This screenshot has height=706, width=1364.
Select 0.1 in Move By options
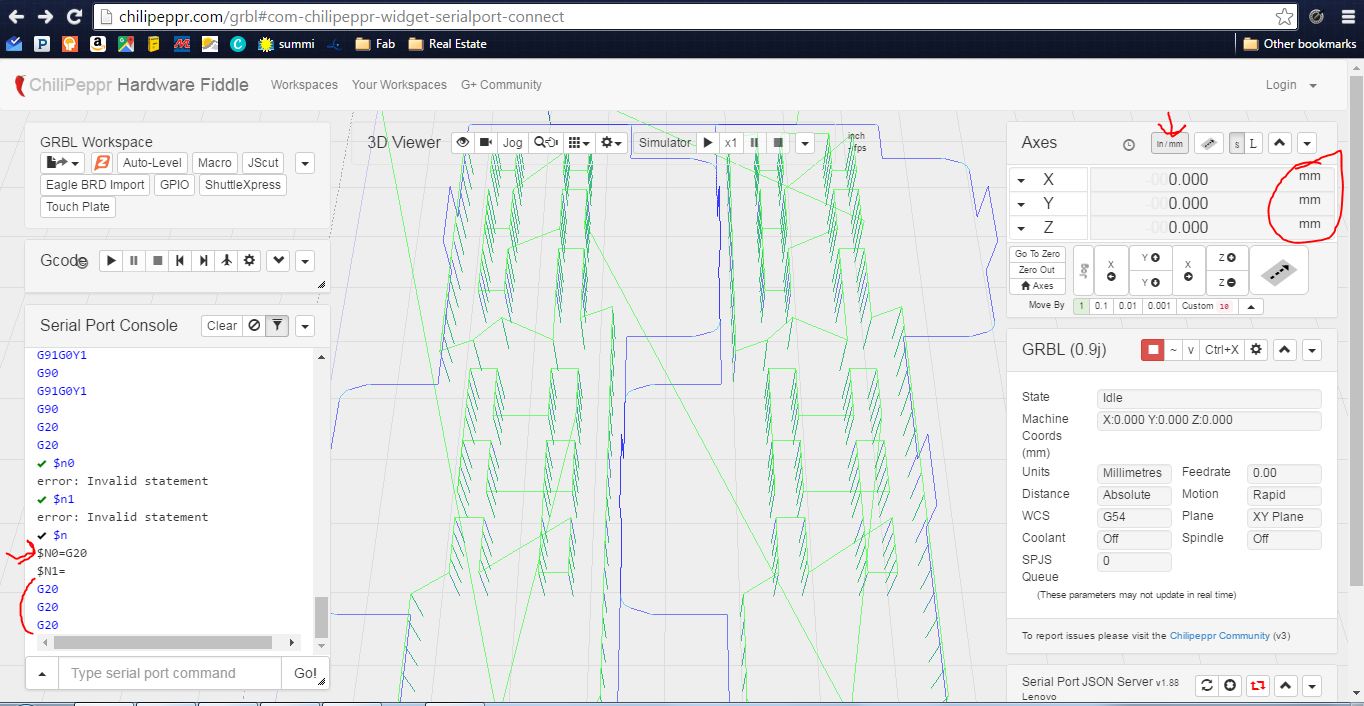(1101, 306)
